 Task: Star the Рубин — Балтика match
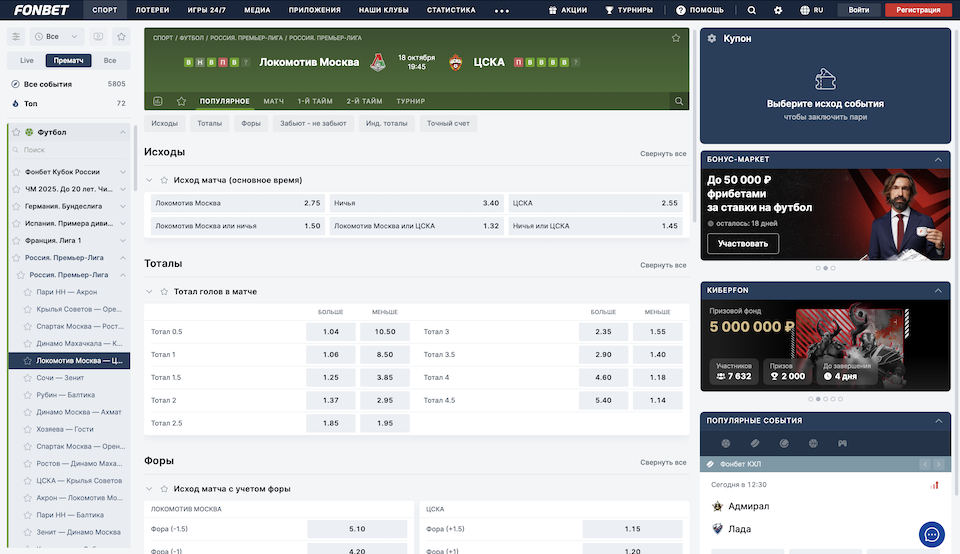point(28,395)
